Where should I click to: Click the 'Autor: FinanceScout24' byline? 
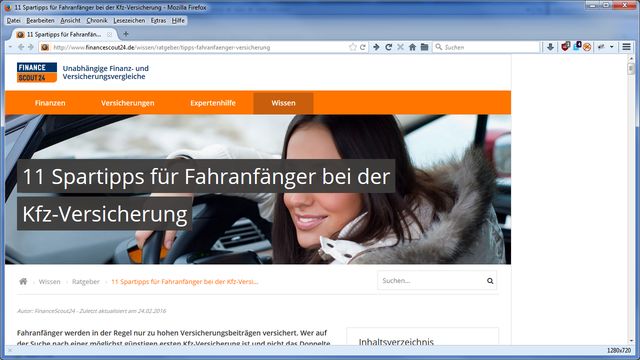pos(91,311)
